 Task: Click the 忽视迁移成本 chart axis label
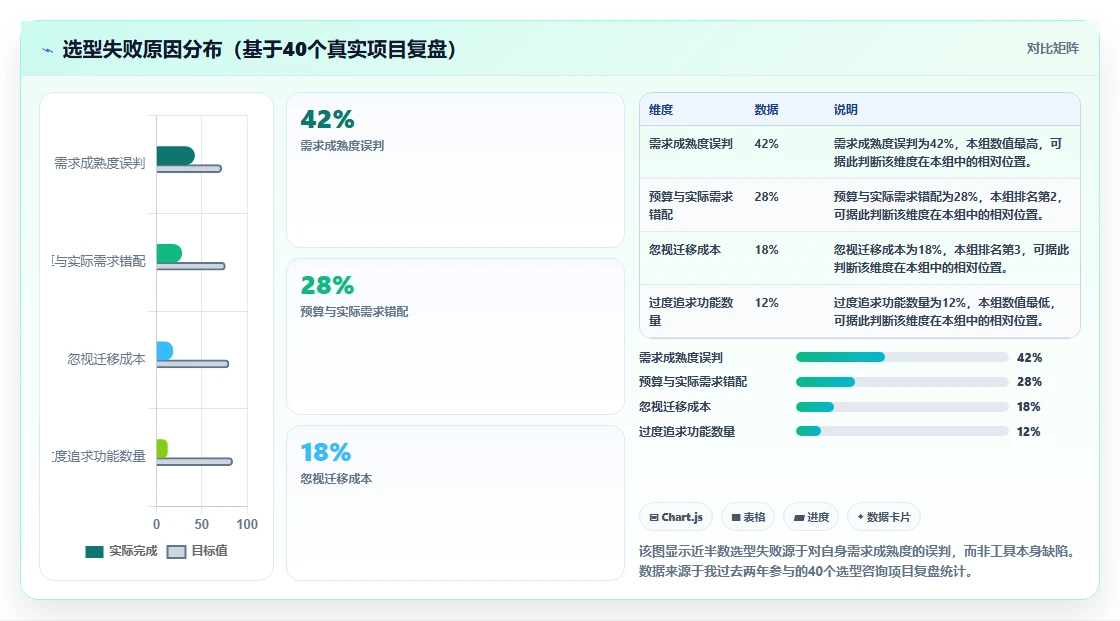coord(106,359)
